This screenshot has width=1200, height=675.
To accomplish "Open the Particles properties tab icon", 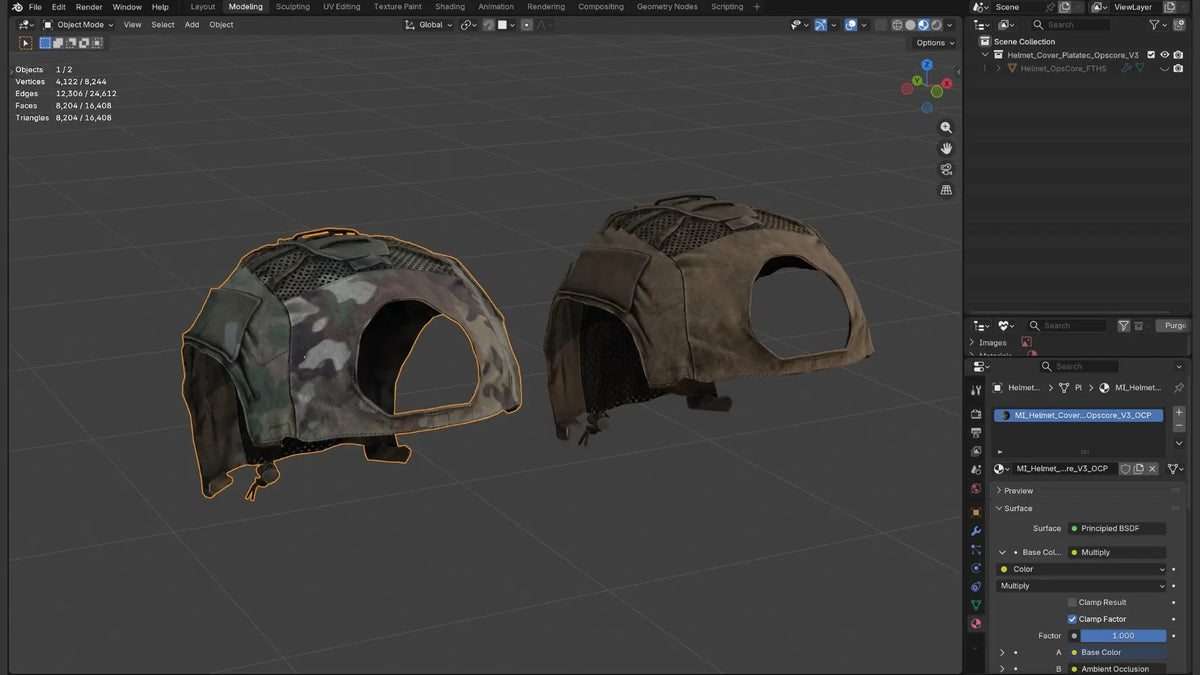I will coord(976,550).
